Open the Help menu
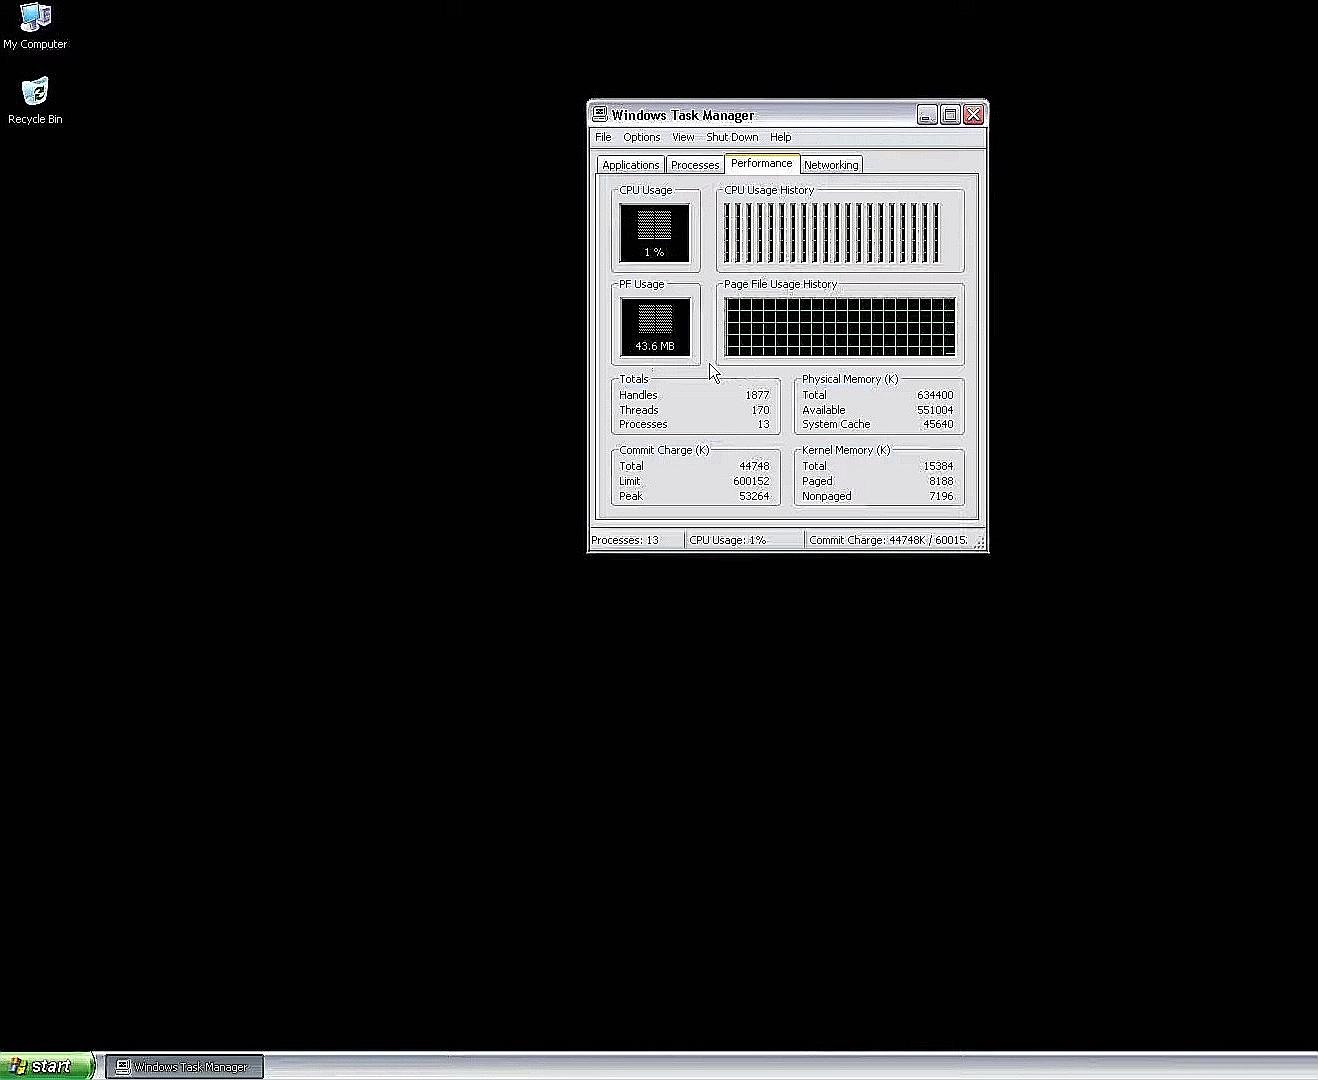This screenshot has width=1318, height=1080. 780,137
